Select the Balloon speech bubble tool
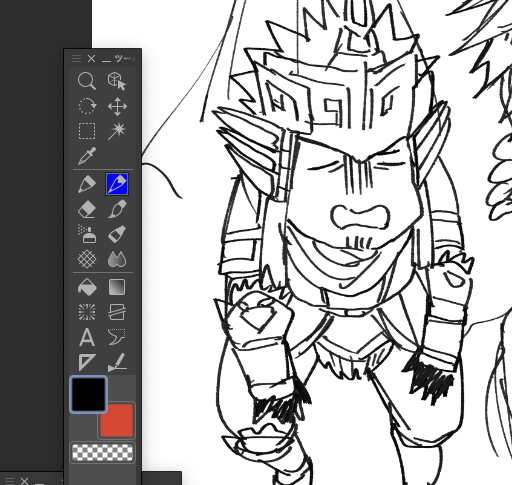 117,337
